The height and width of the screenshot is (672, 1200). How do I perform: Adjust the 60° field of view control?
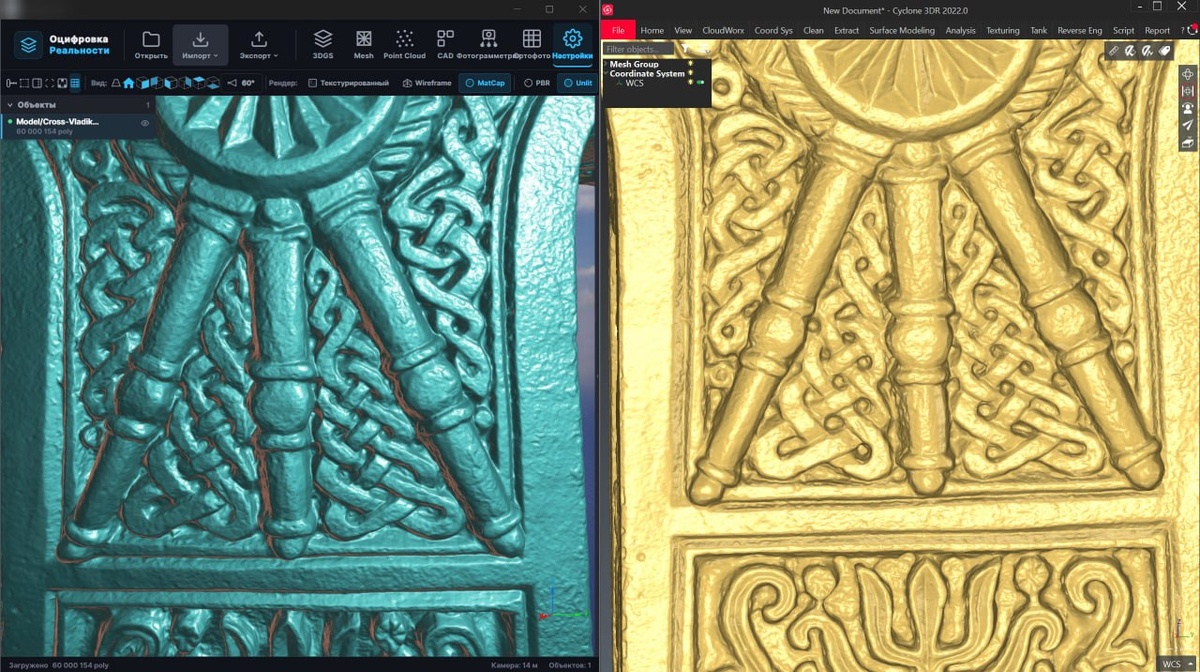click(241, 83)
